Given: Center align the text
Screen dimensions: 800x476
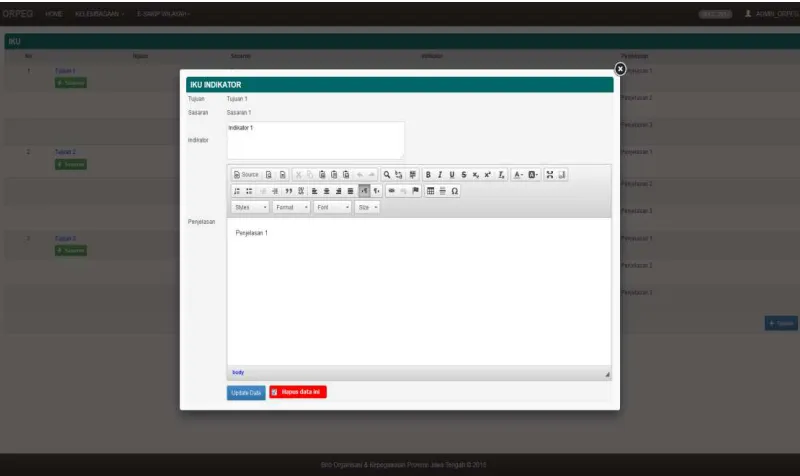Looking at the screenshot, I should pyautogui.click(x=327, y=191).
